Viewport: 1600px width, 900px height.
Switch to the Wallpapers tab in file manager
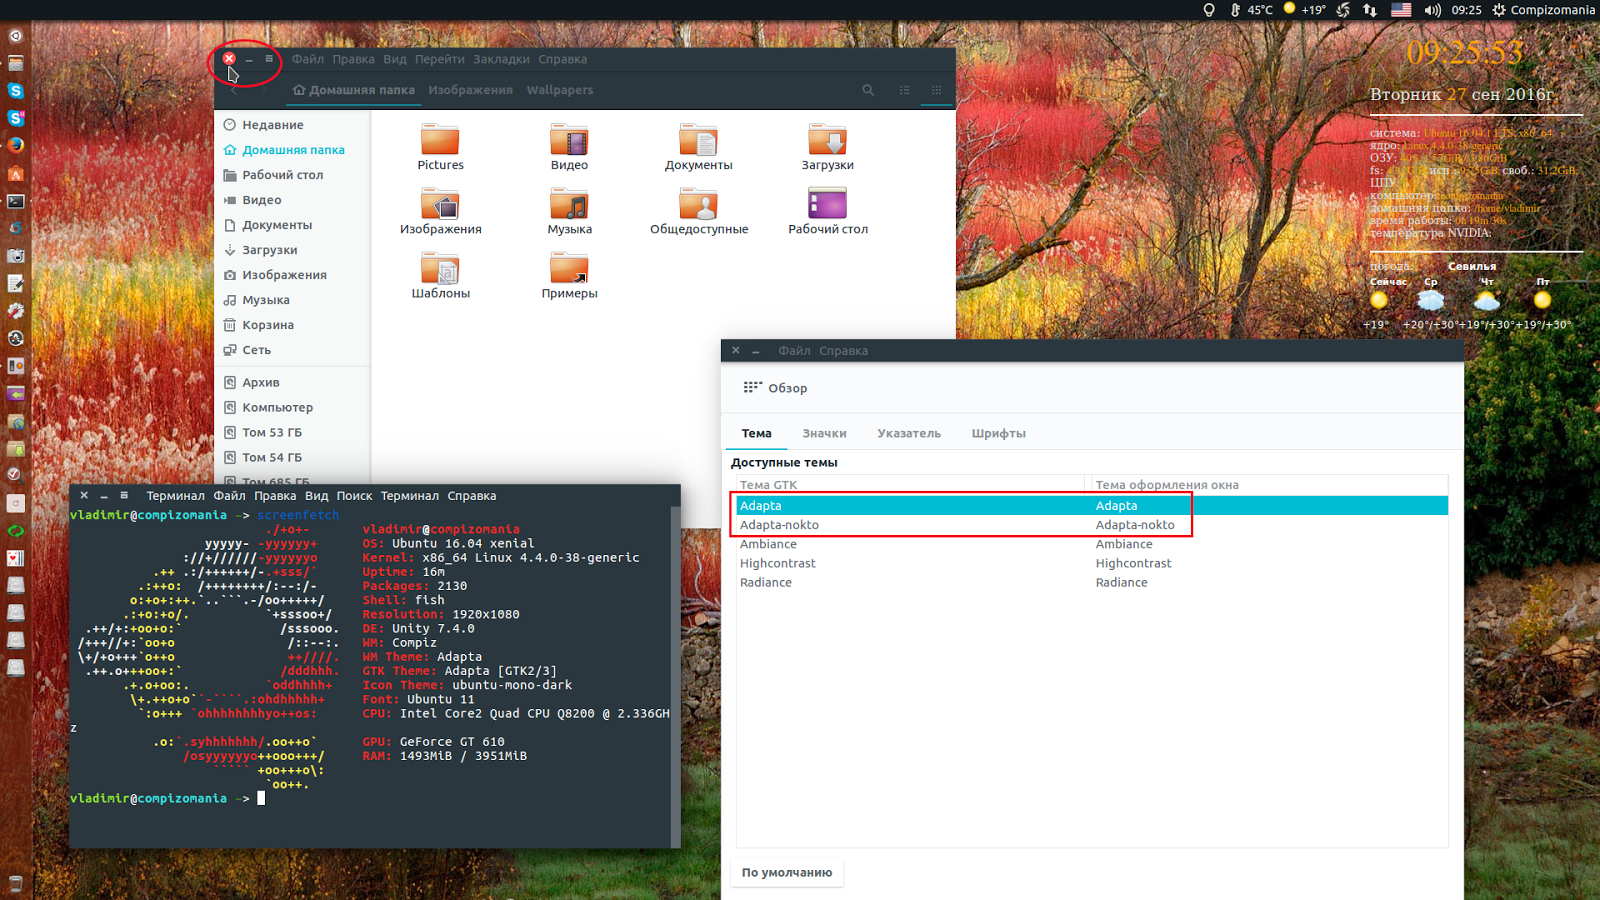[x=559, y=90]
